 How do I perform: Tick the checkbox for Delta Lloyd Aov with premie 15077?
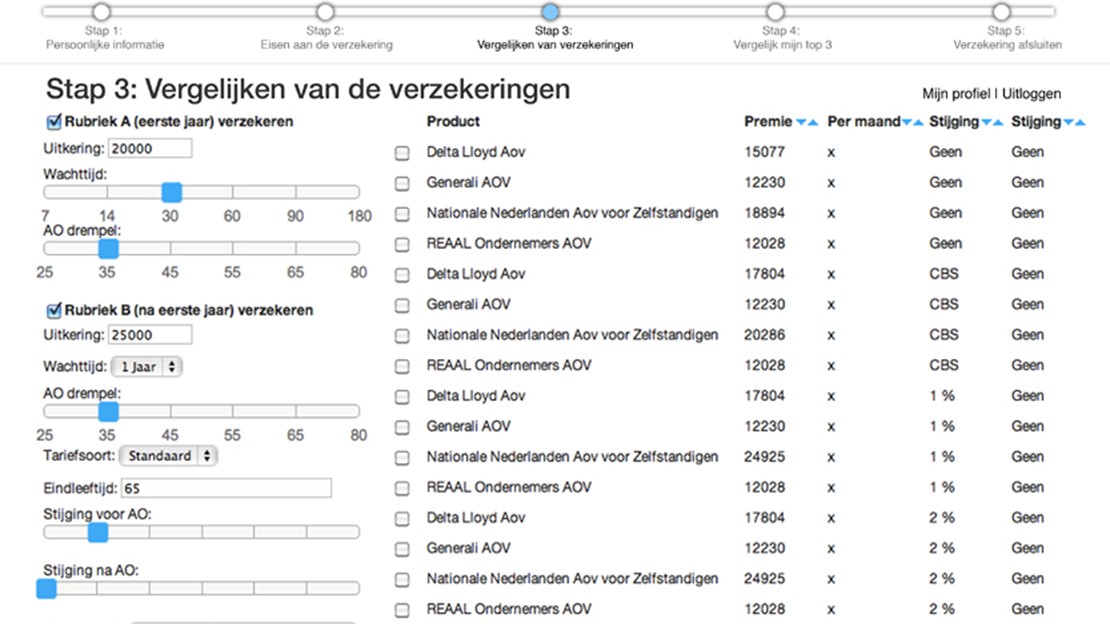402,154
